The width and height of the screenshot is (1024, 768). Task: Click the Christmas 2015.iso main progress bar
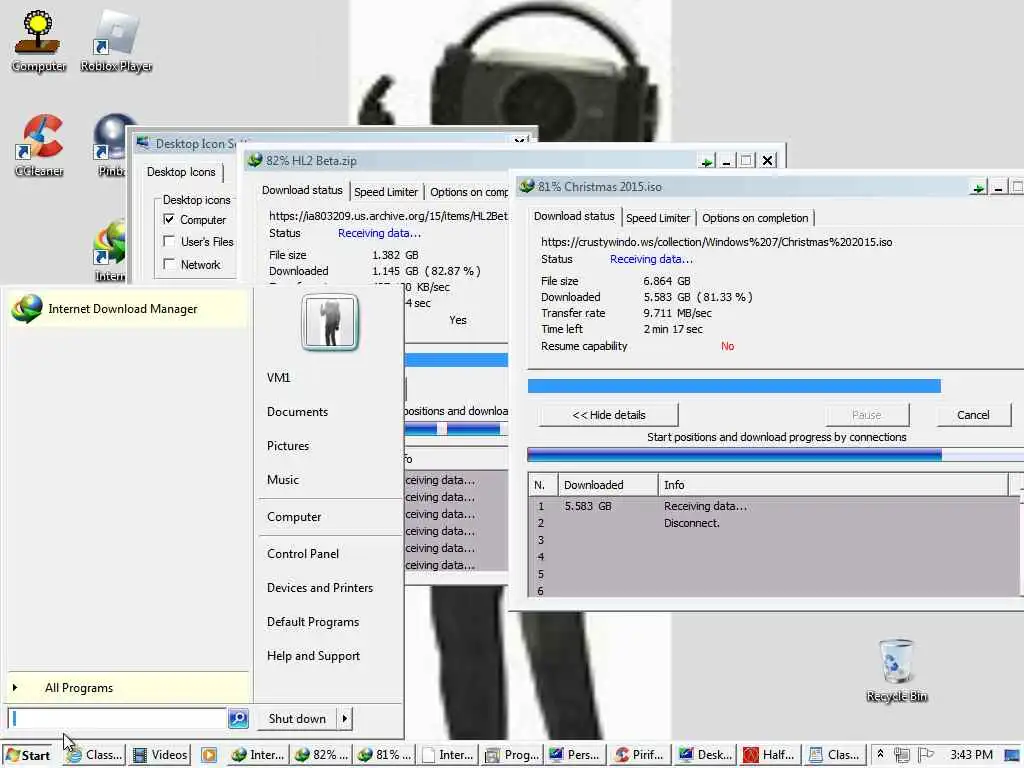coord(775,386)
